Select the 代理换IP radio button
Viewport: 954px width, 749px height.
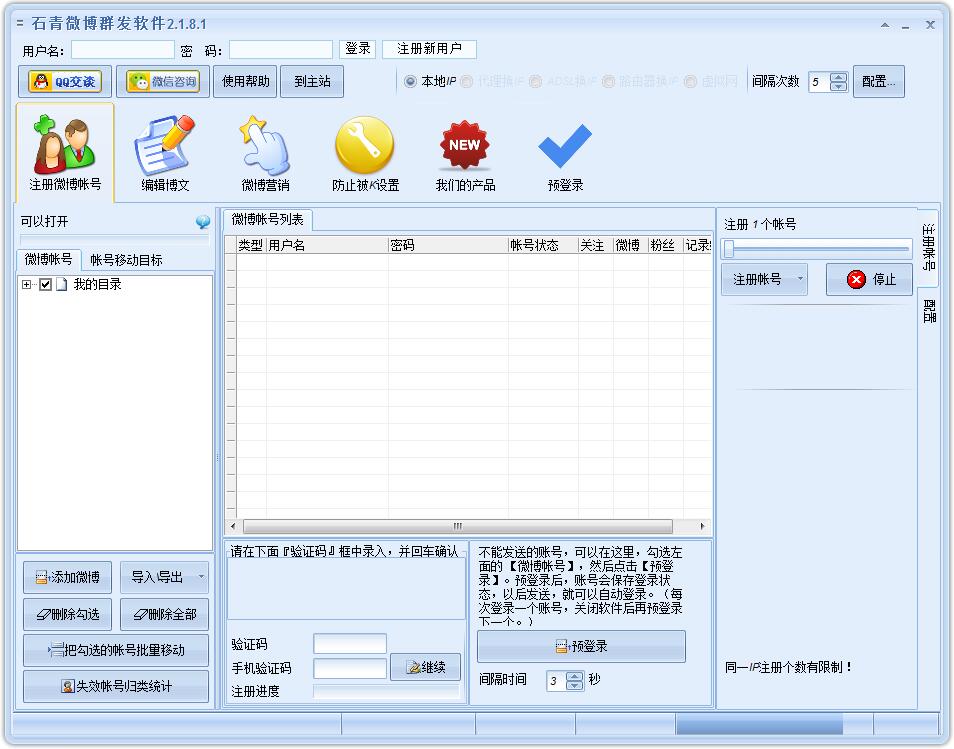tap(467, 82)
